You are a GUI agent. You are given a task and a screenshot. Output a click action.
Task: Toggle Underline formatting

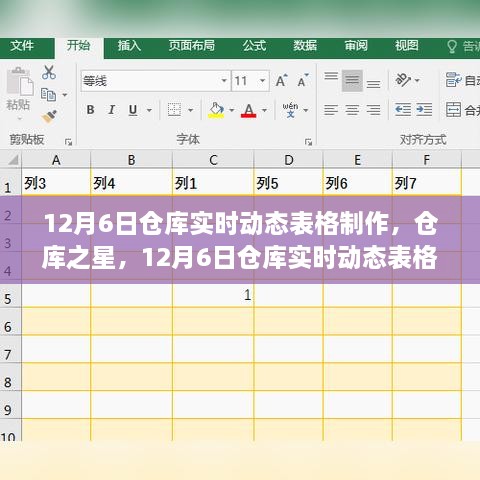point(133,110)
